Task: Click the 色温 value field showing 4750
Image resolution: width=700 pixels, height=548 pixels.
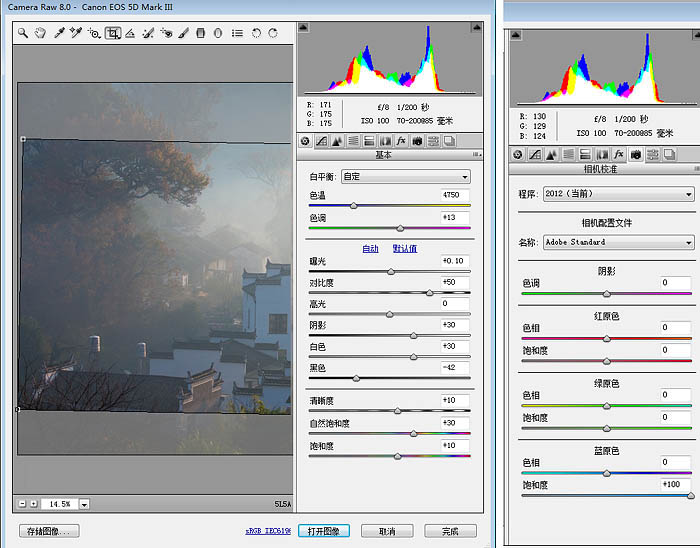Action: [455, 195]
